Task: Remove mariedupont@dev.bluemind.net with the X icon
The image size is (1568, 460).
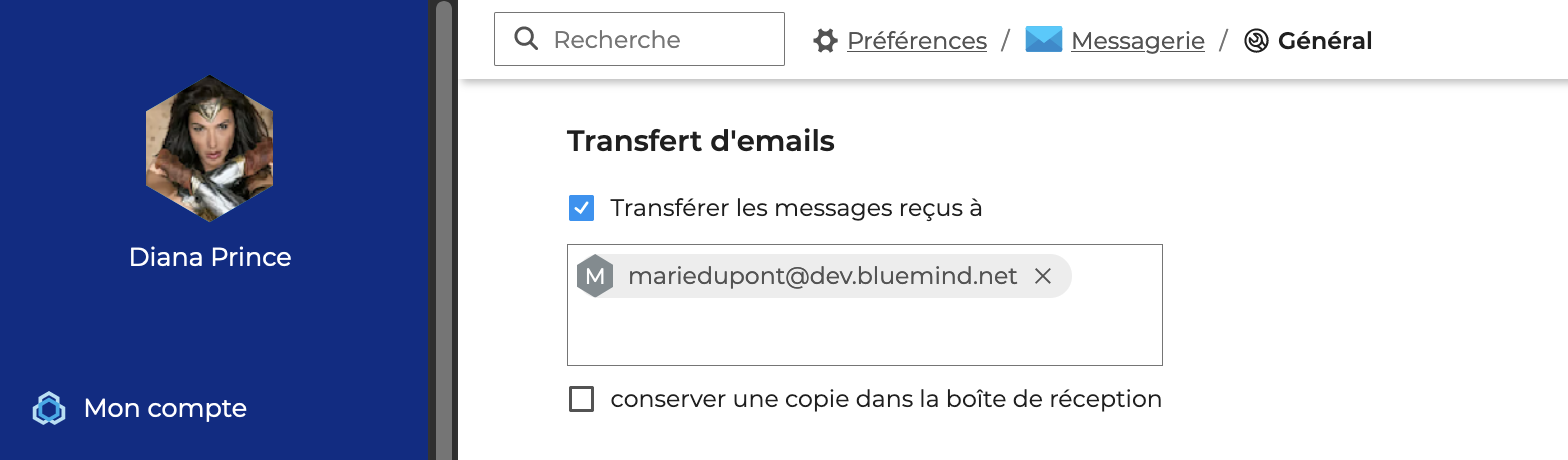Action: 1042,276
